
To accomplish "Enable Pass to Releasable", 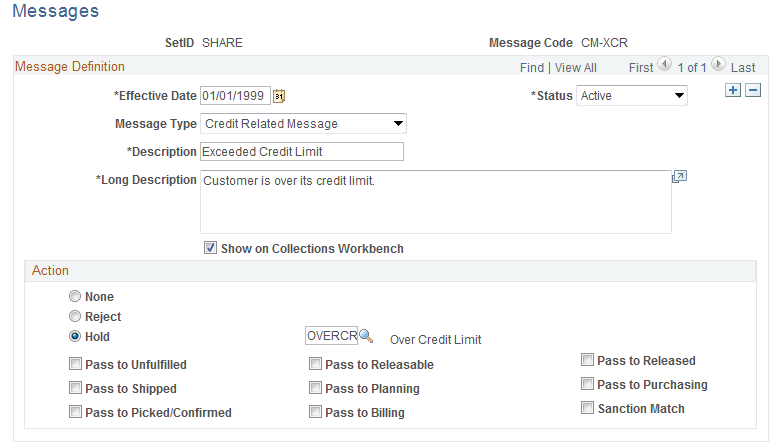I will click(315, 364).
